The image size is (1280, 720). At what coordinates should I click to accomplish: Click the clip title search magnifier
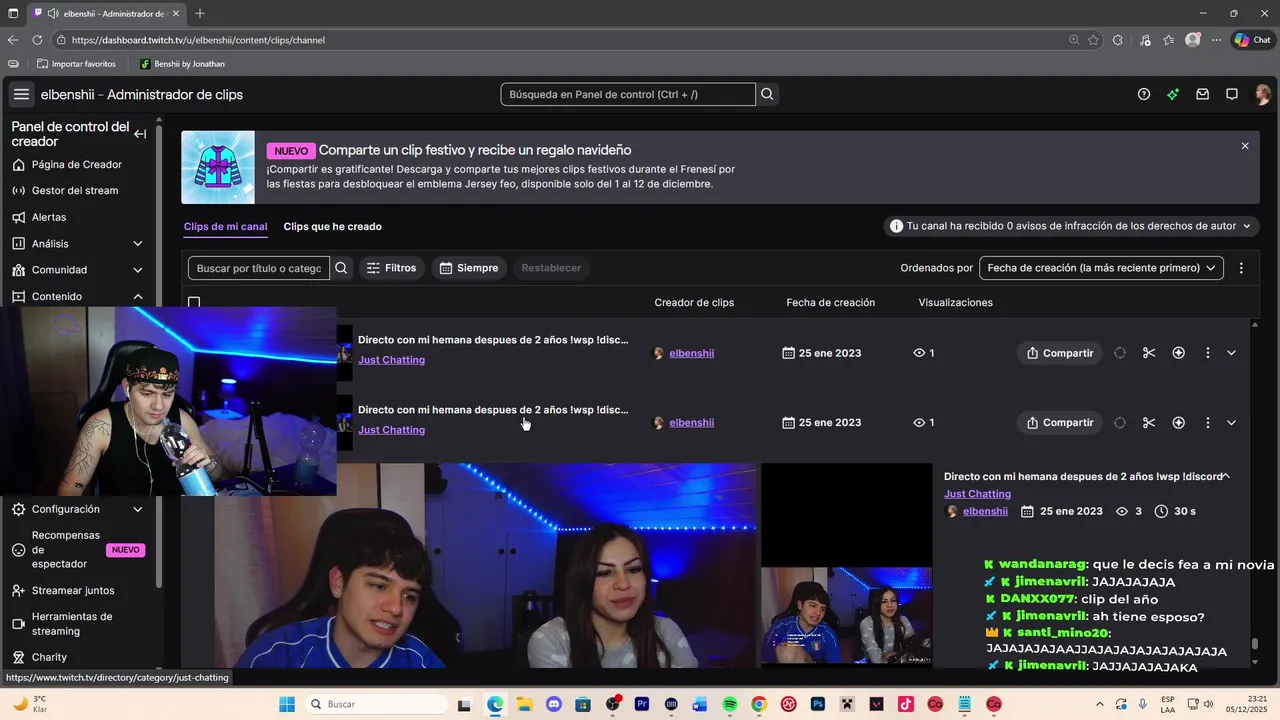[x=341, y=268]
